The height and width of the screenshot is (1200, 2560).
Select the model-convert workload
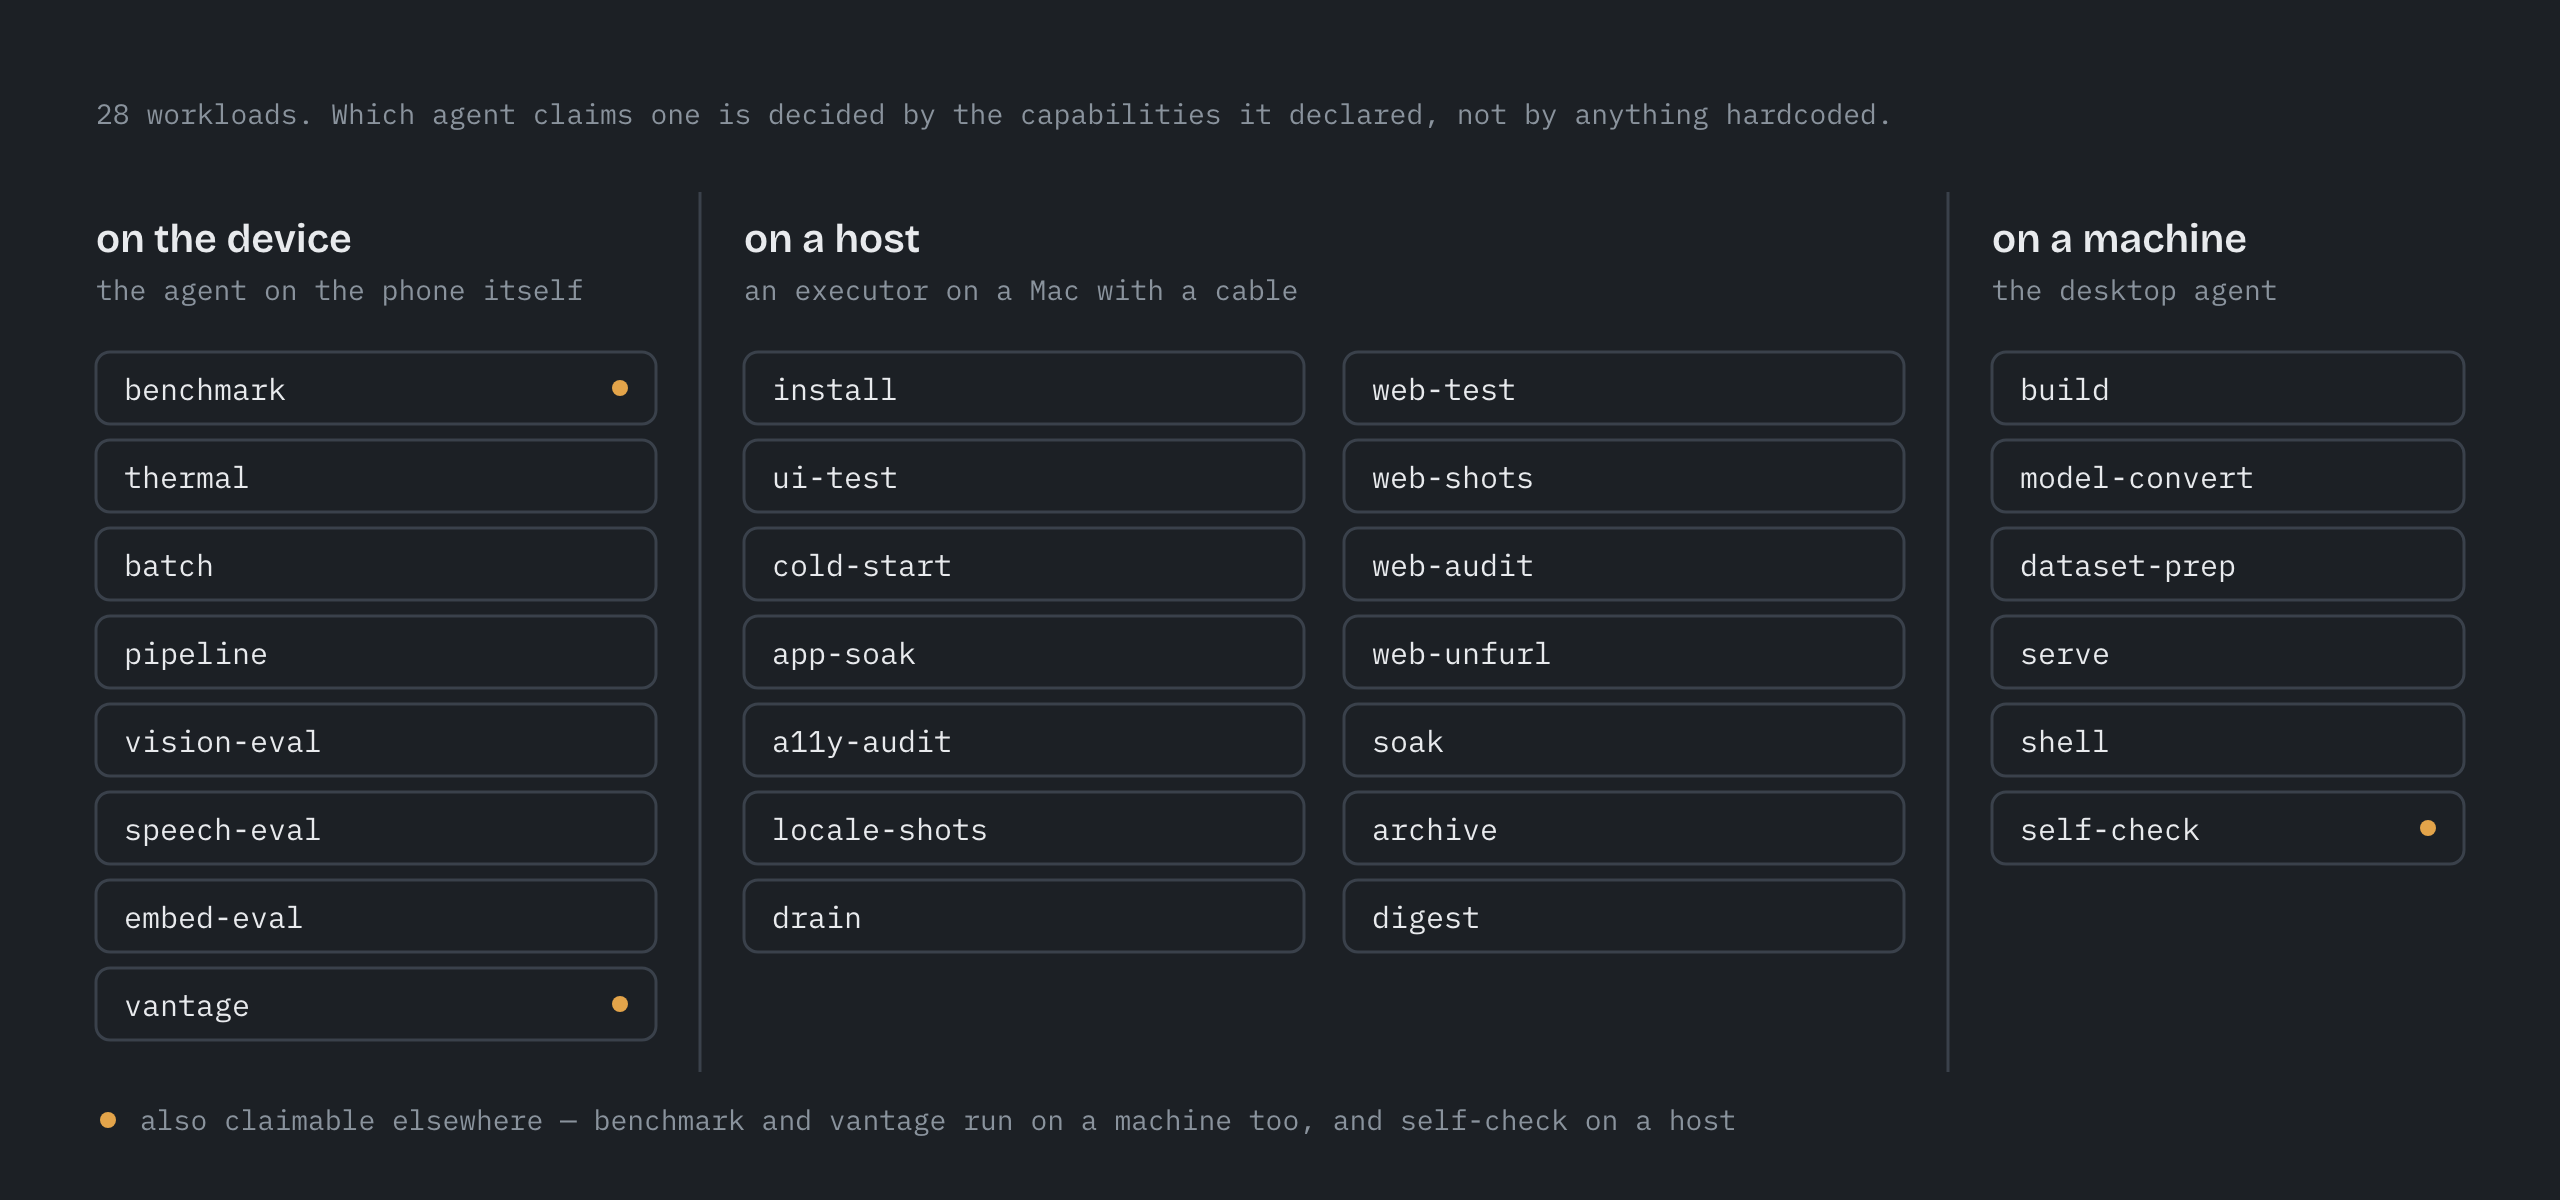2228,476
